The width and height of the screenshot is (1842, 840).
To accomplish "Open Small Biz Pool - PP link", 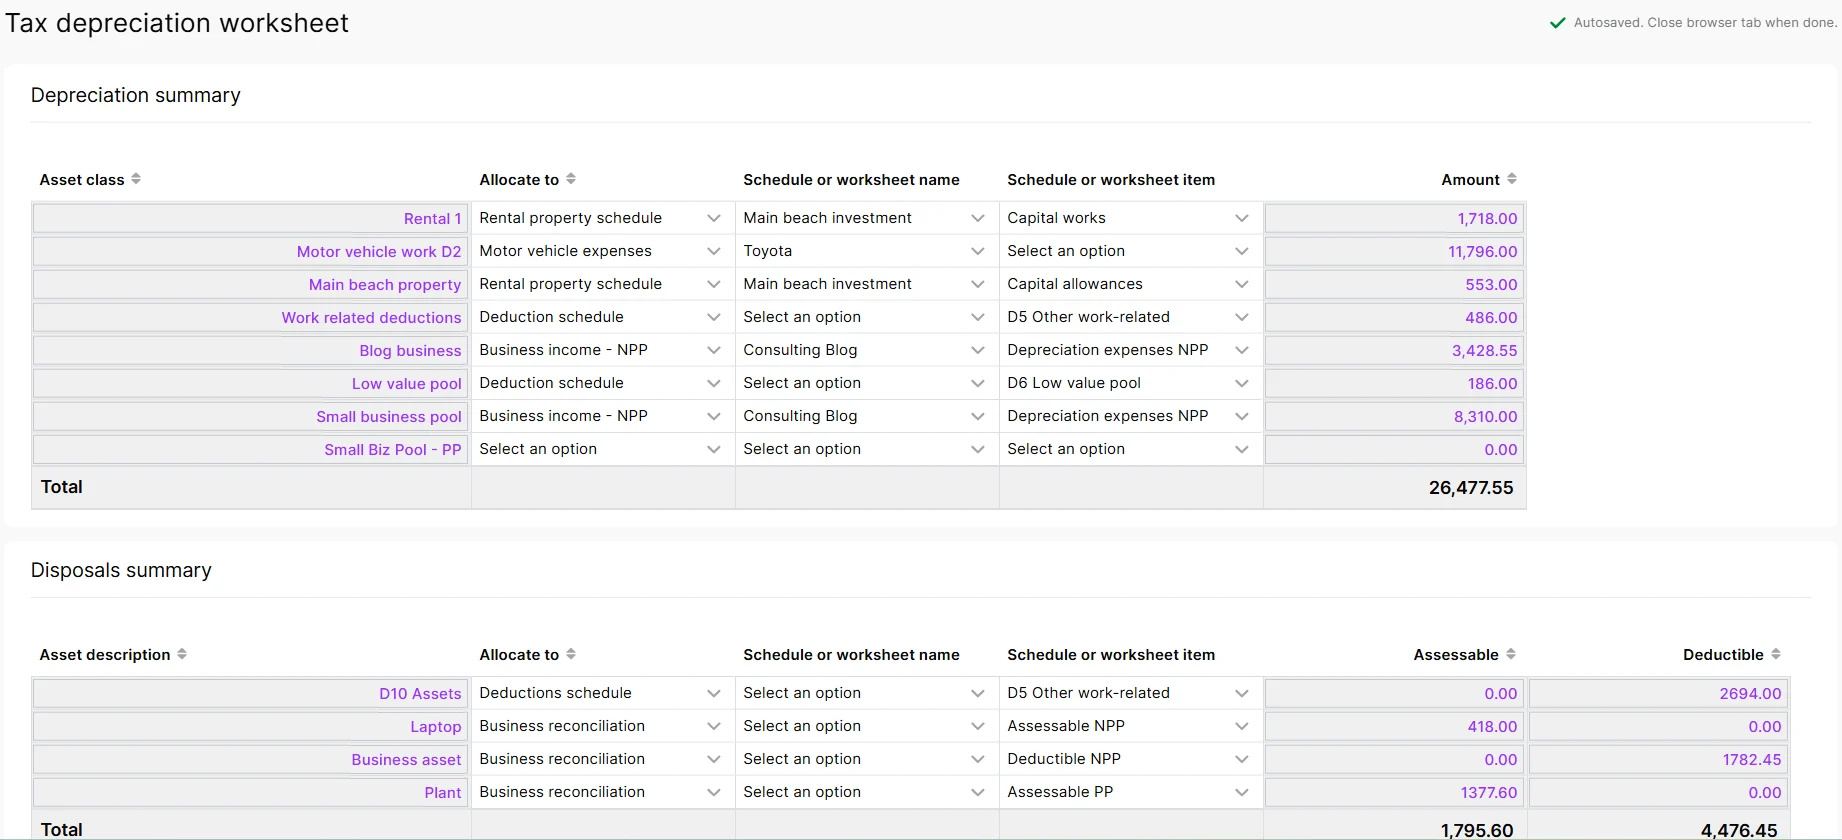I will click(x=392, y=450).
